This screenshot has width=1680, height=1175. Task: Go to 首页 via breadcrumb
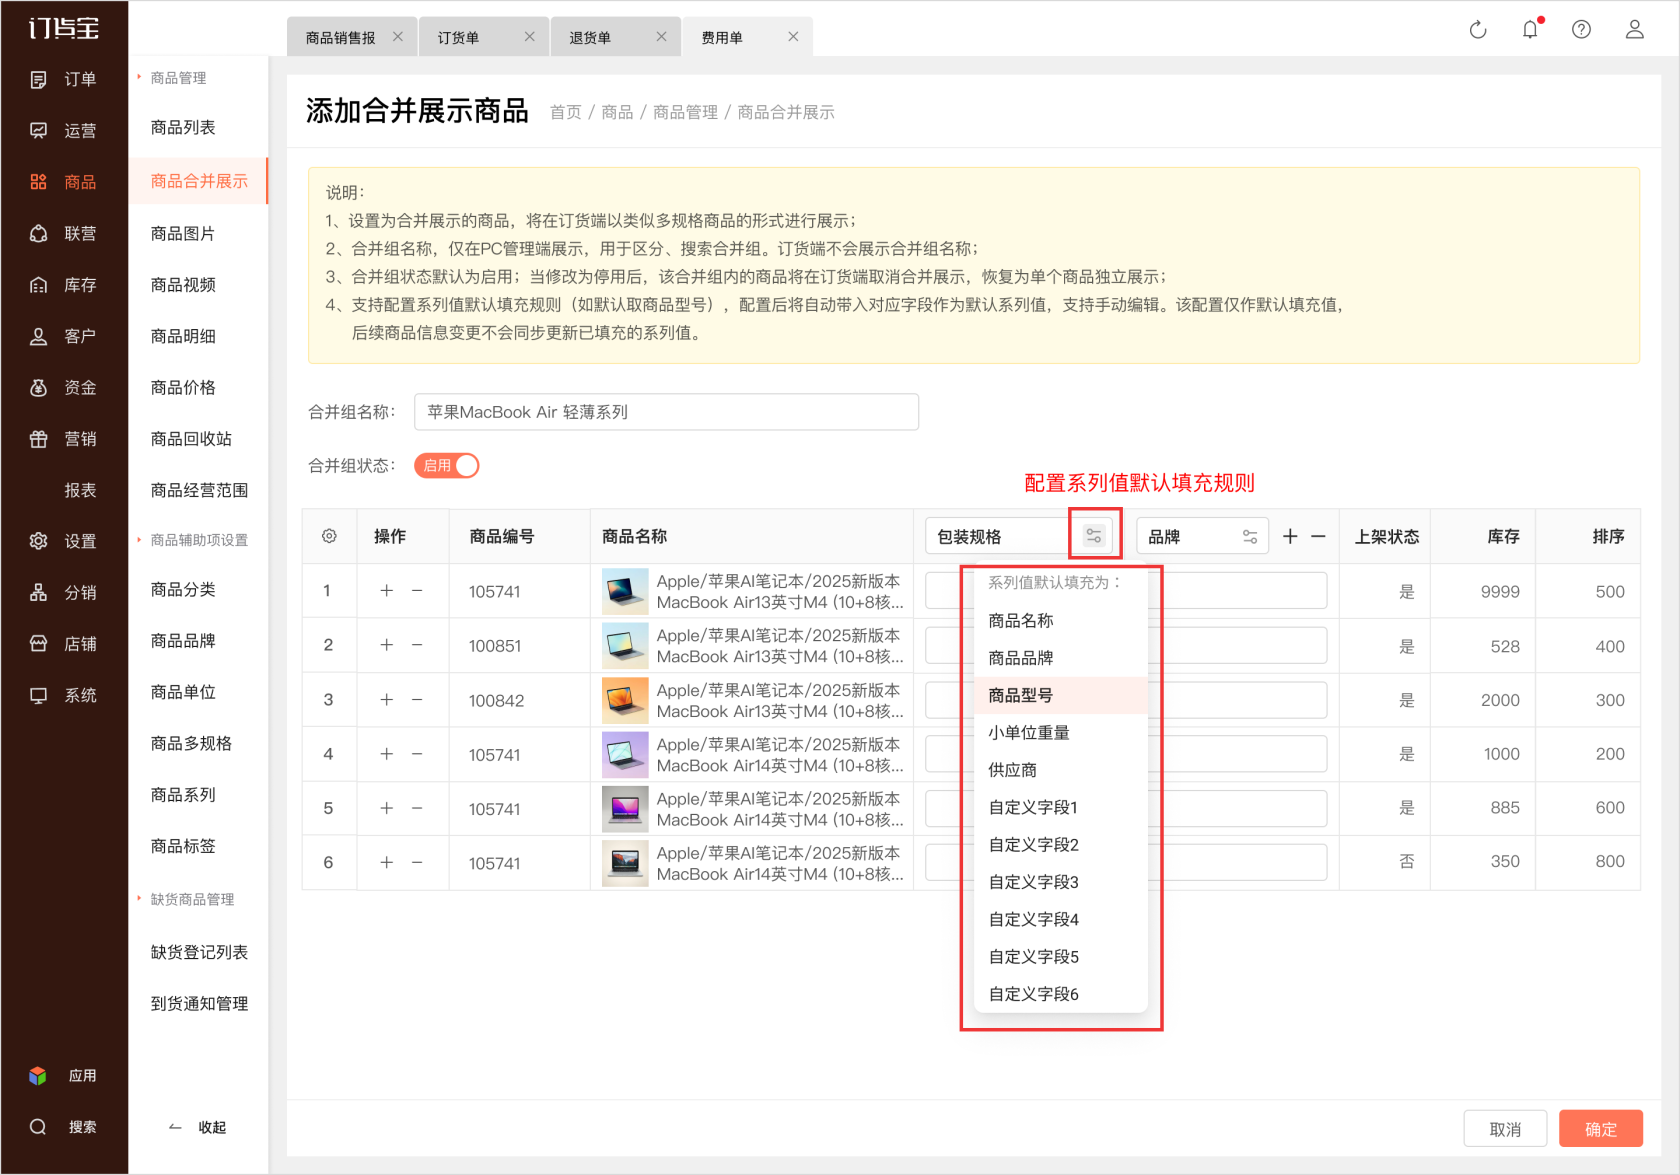(566, 112)
